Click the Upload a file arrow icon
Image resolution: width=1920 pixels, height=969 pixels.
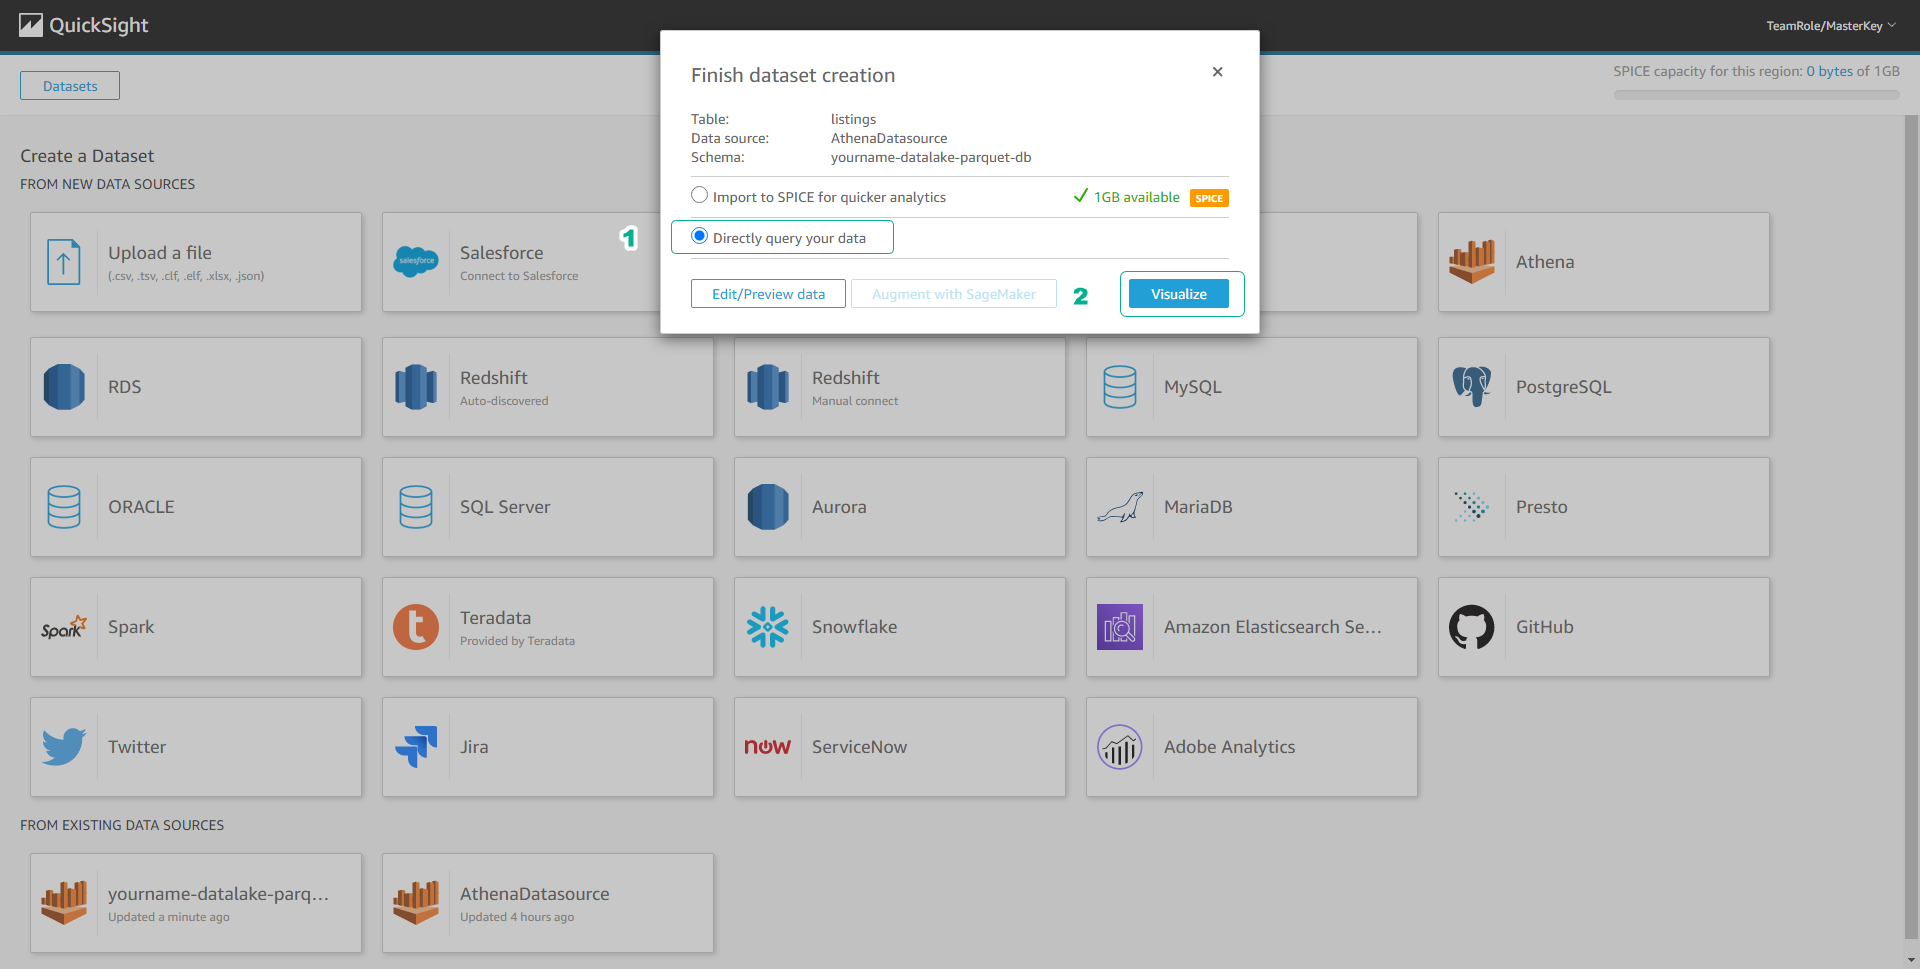64,262
